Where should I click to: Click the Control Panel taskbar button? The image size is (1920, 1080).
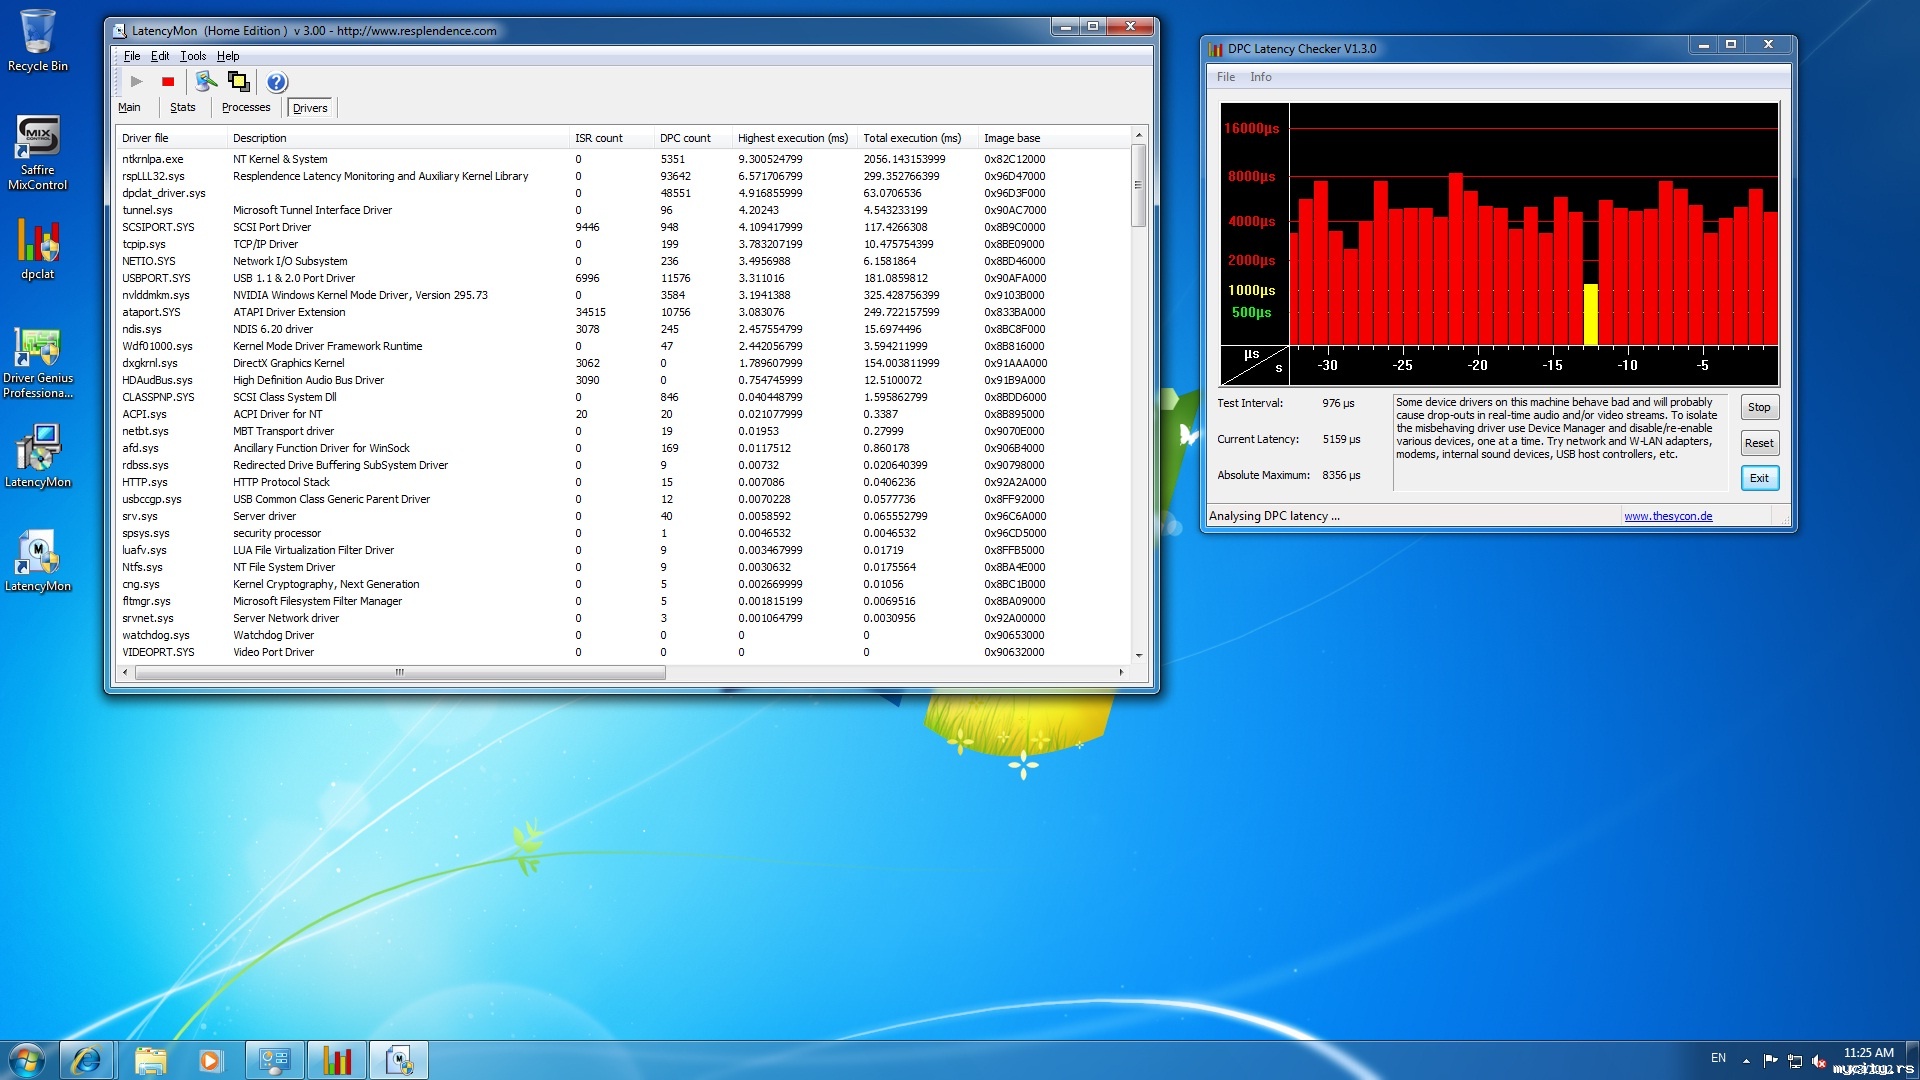pos(274,1060)
